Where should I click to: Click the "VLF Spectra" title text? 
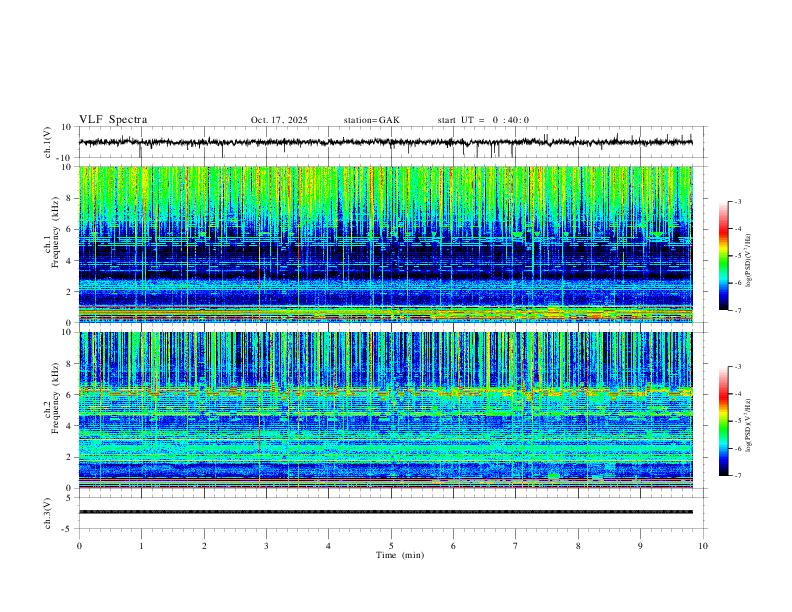(113, 120)
